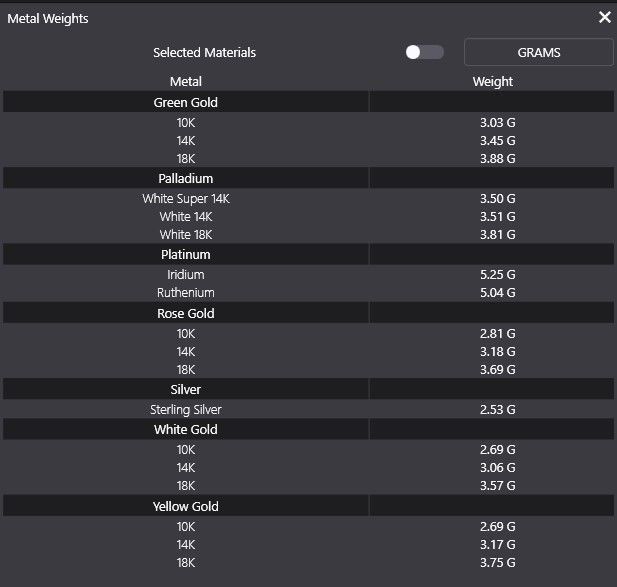Select the Sterling Silver row
617x587 pixels.
(x=186, y=409)
